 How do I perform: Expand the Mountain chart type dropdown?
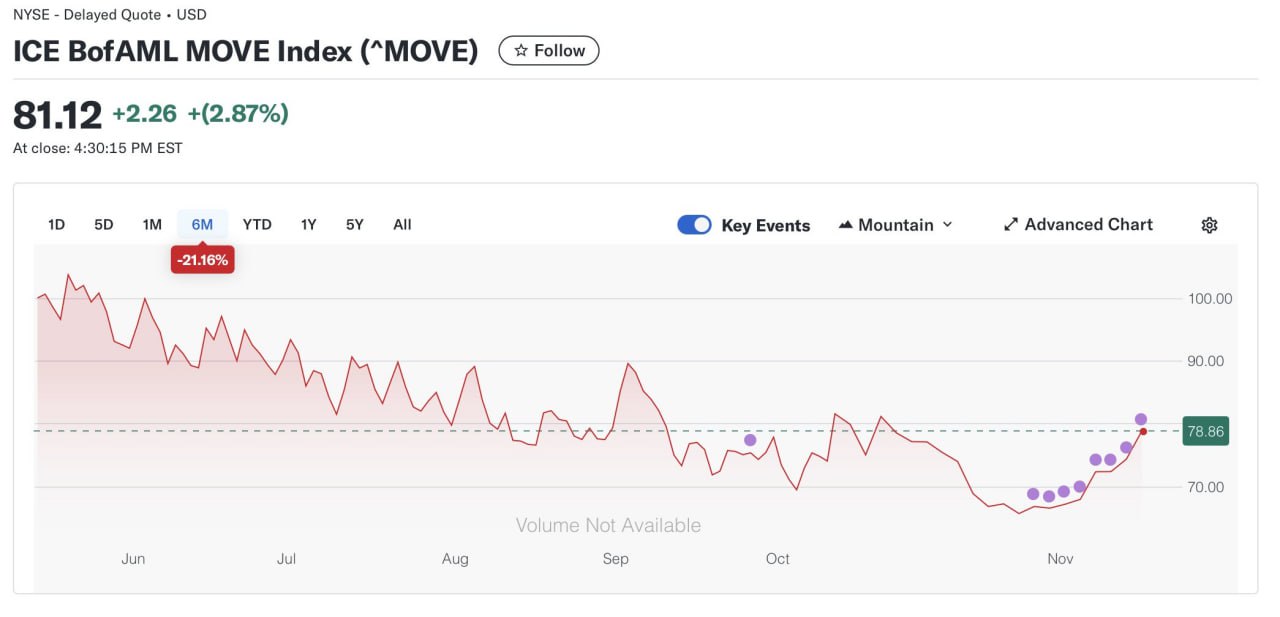pyautogui.click(x=947, y=225)
